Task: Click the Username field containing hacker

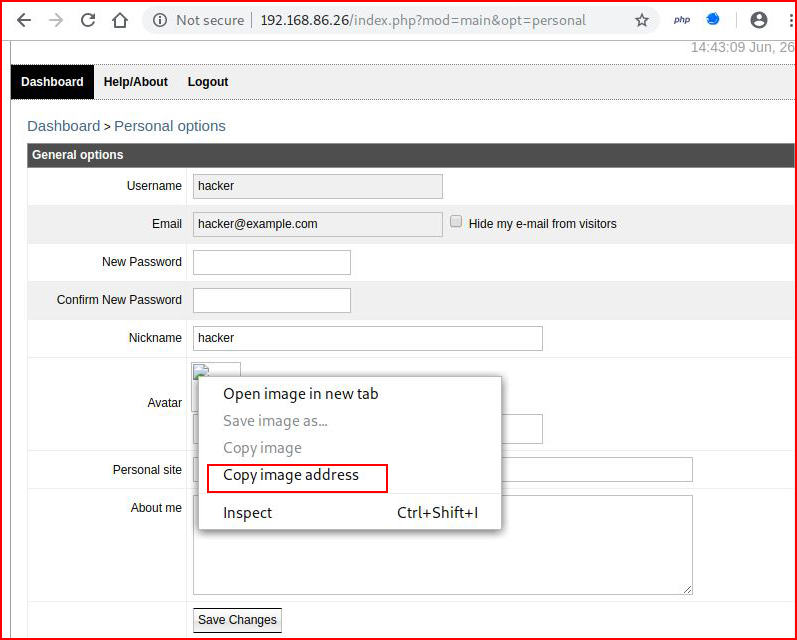Action: tap(318, 186)
